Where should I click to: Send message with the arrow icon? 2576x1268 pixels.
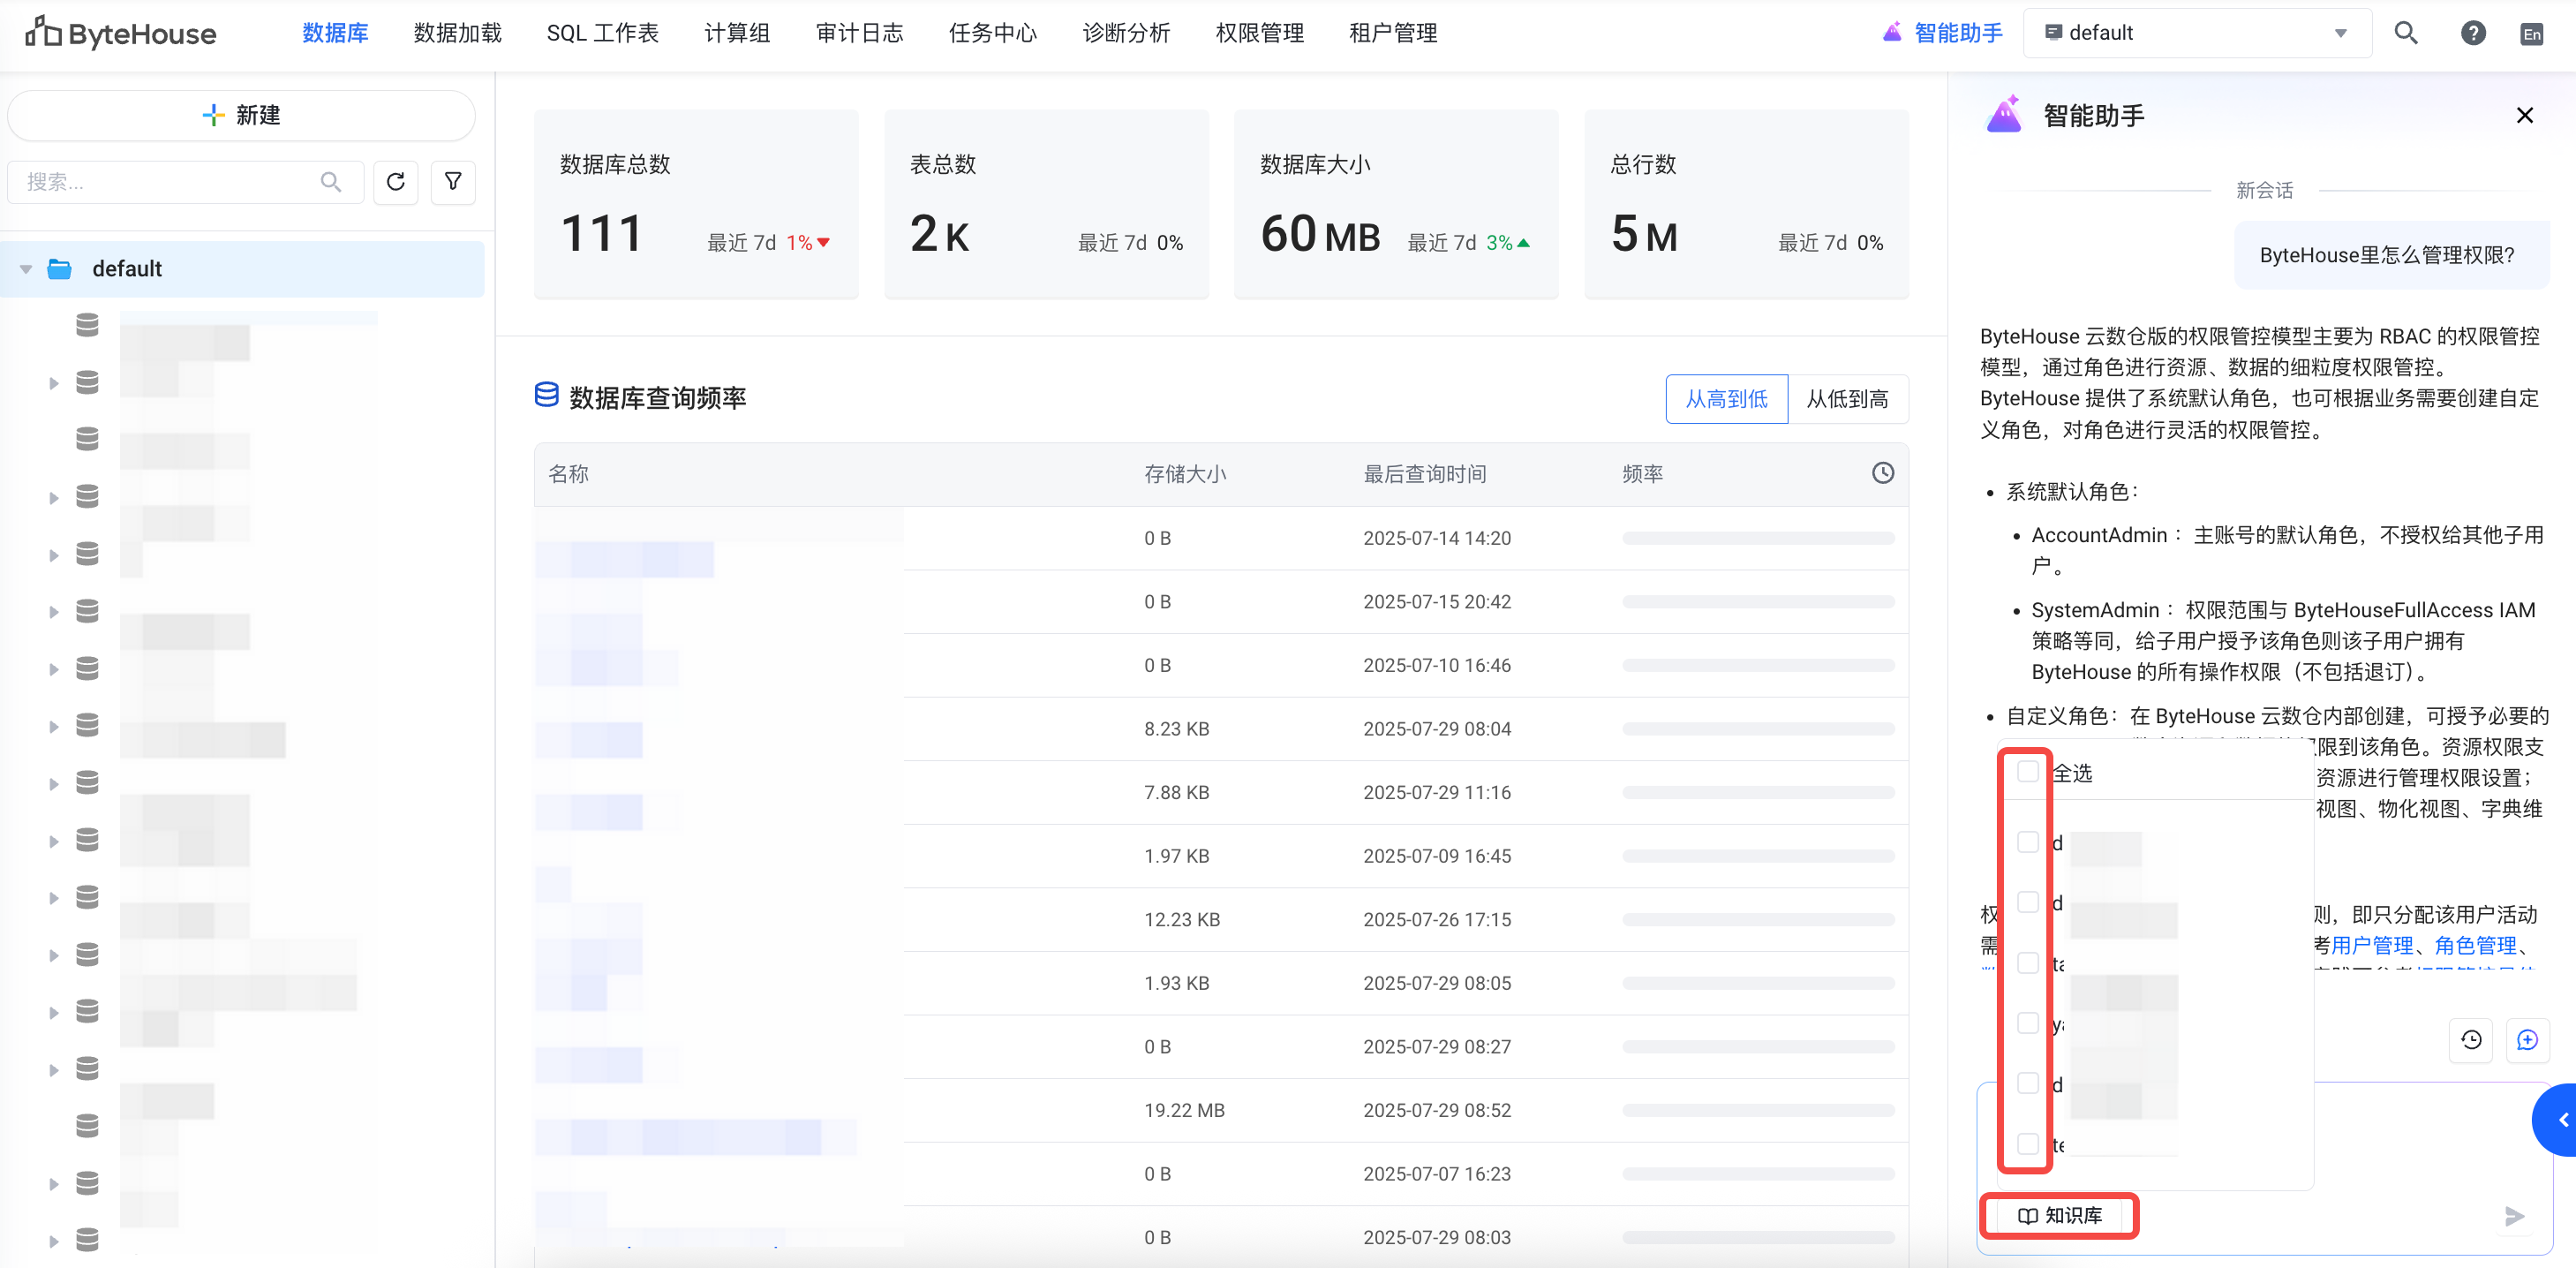[2514, 1215]
